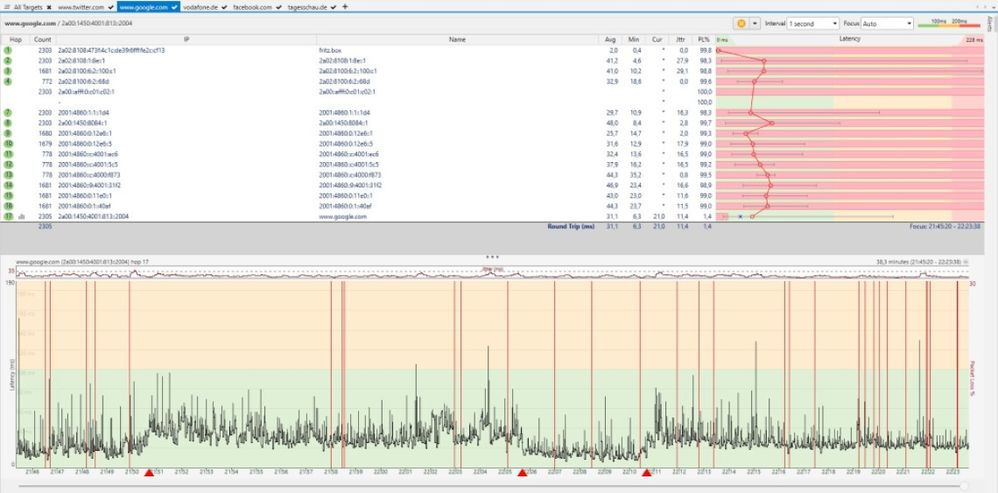Add a new target tab with plus
The image size is (998, 493).
(x=345, y=7)
